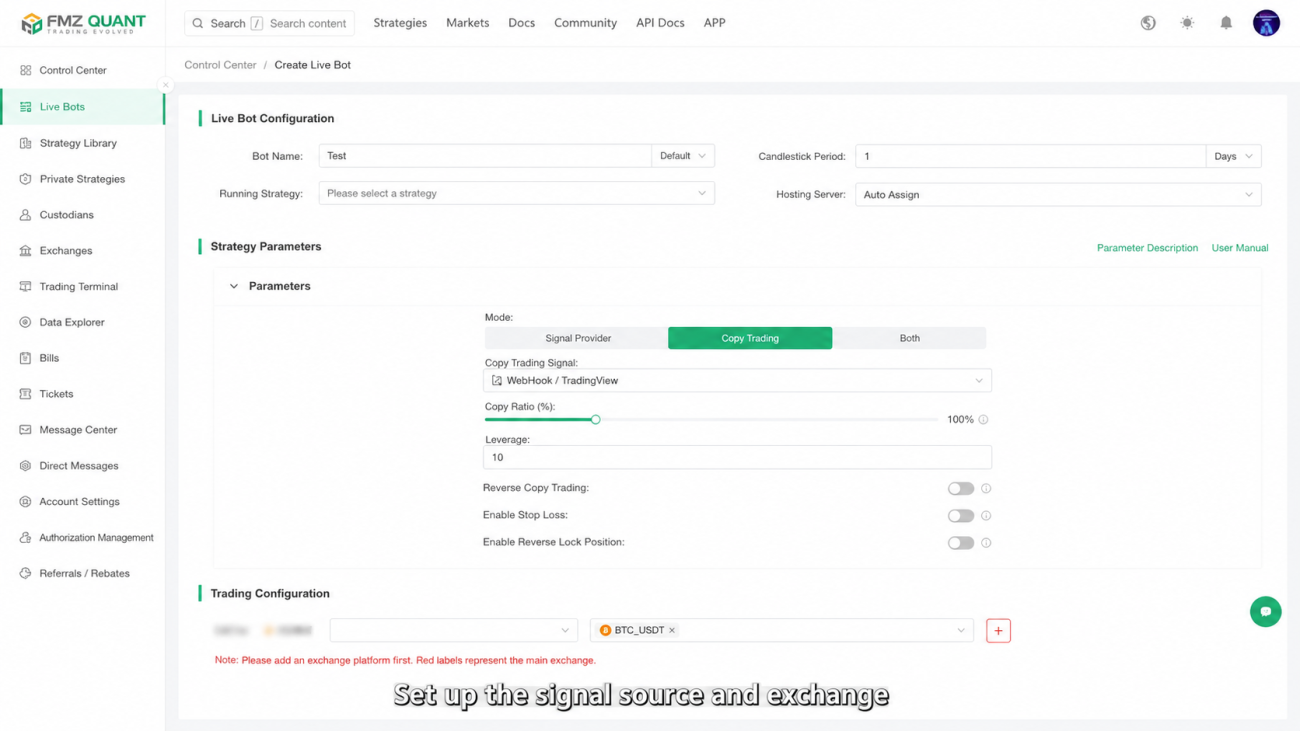1300x731 pixels.
Task: Click the Data Explorer icon
Action: click(x=25, y=322)
